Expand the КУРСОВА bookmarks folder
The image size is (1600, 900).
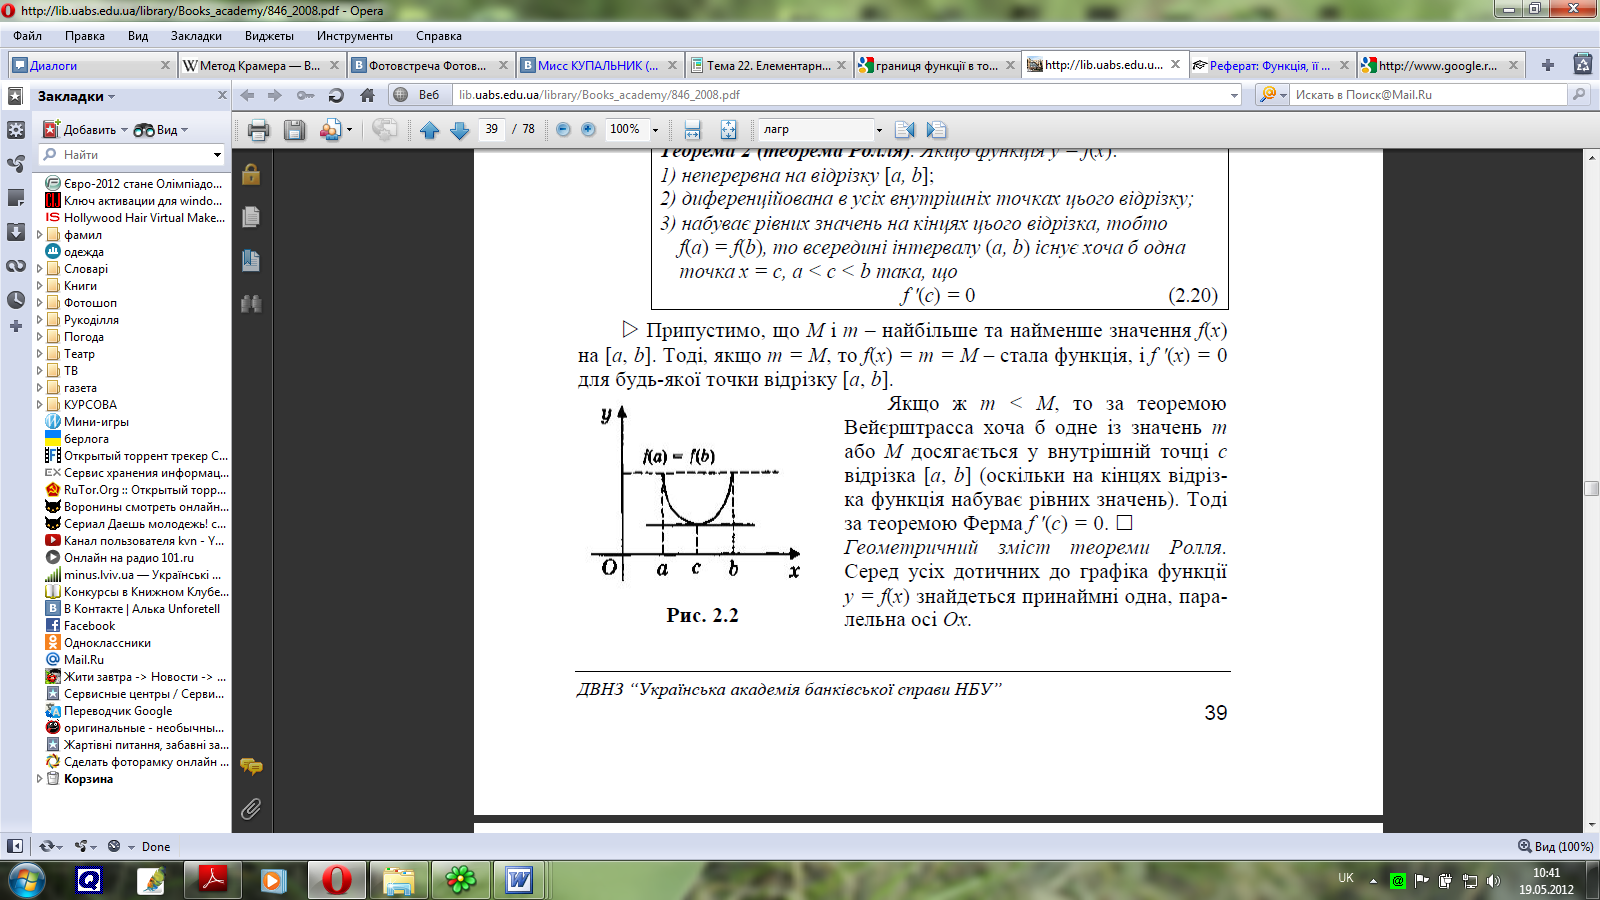click(40, 405)
